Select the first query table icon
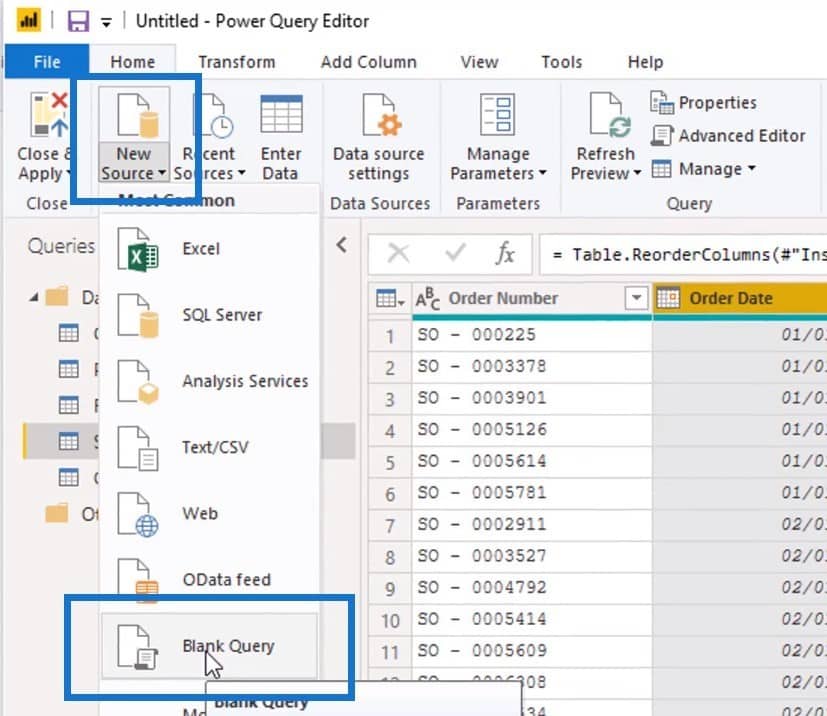This screenshot has width=827, height=716. click(69, 333)
